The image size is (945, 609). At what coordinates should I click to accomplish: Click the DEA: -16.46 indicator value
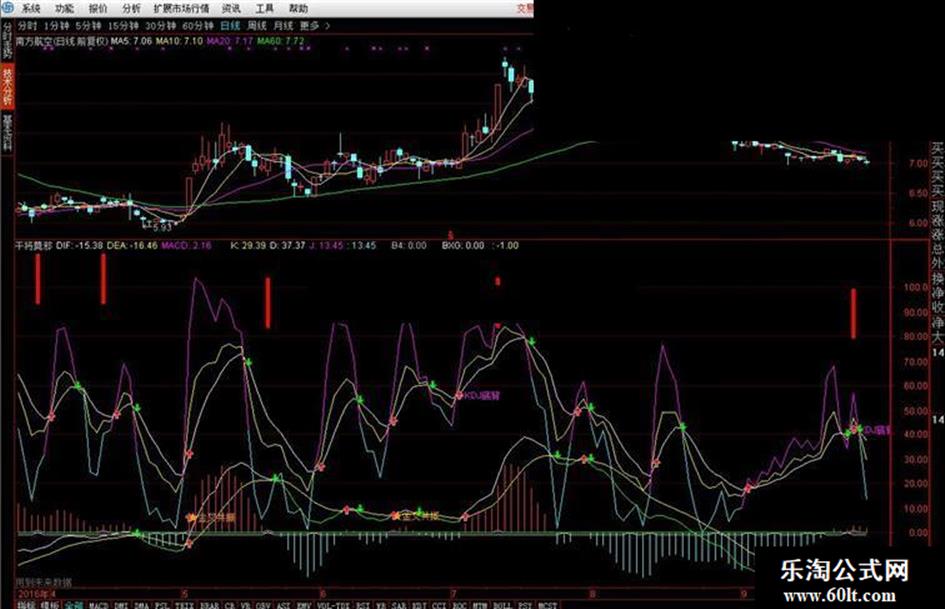pyautogui.click(x=132, y=245)
